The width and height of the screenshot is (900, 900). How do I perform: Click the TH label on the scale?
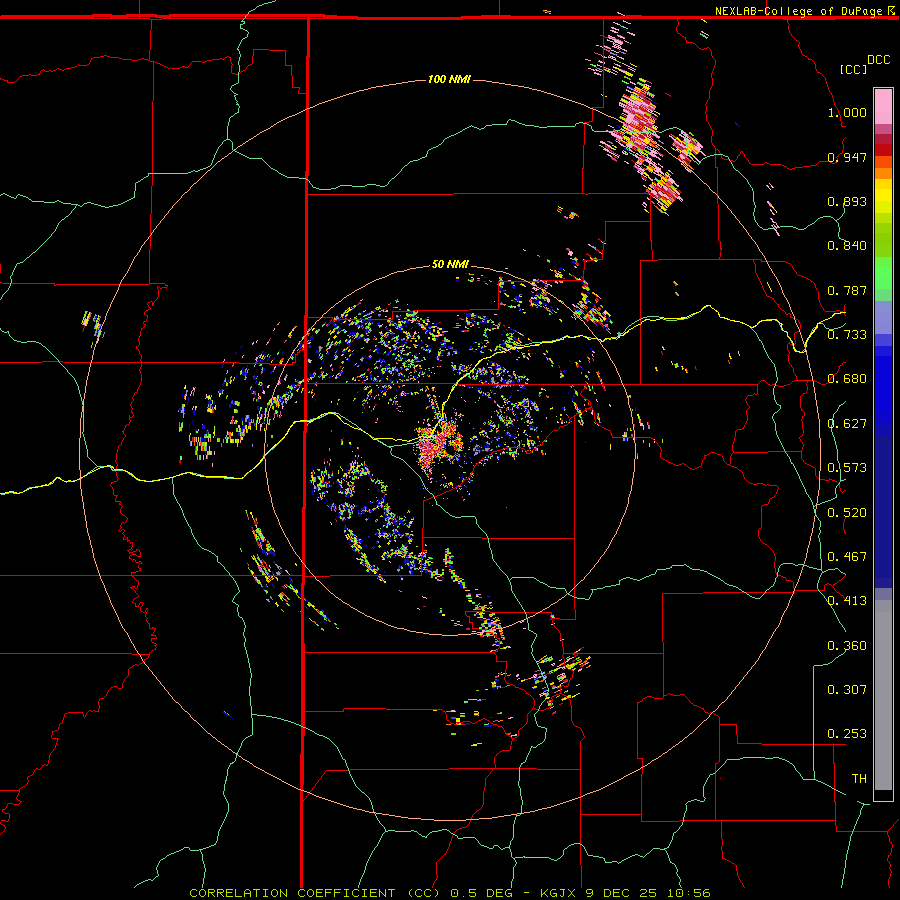tap(859, 779)
